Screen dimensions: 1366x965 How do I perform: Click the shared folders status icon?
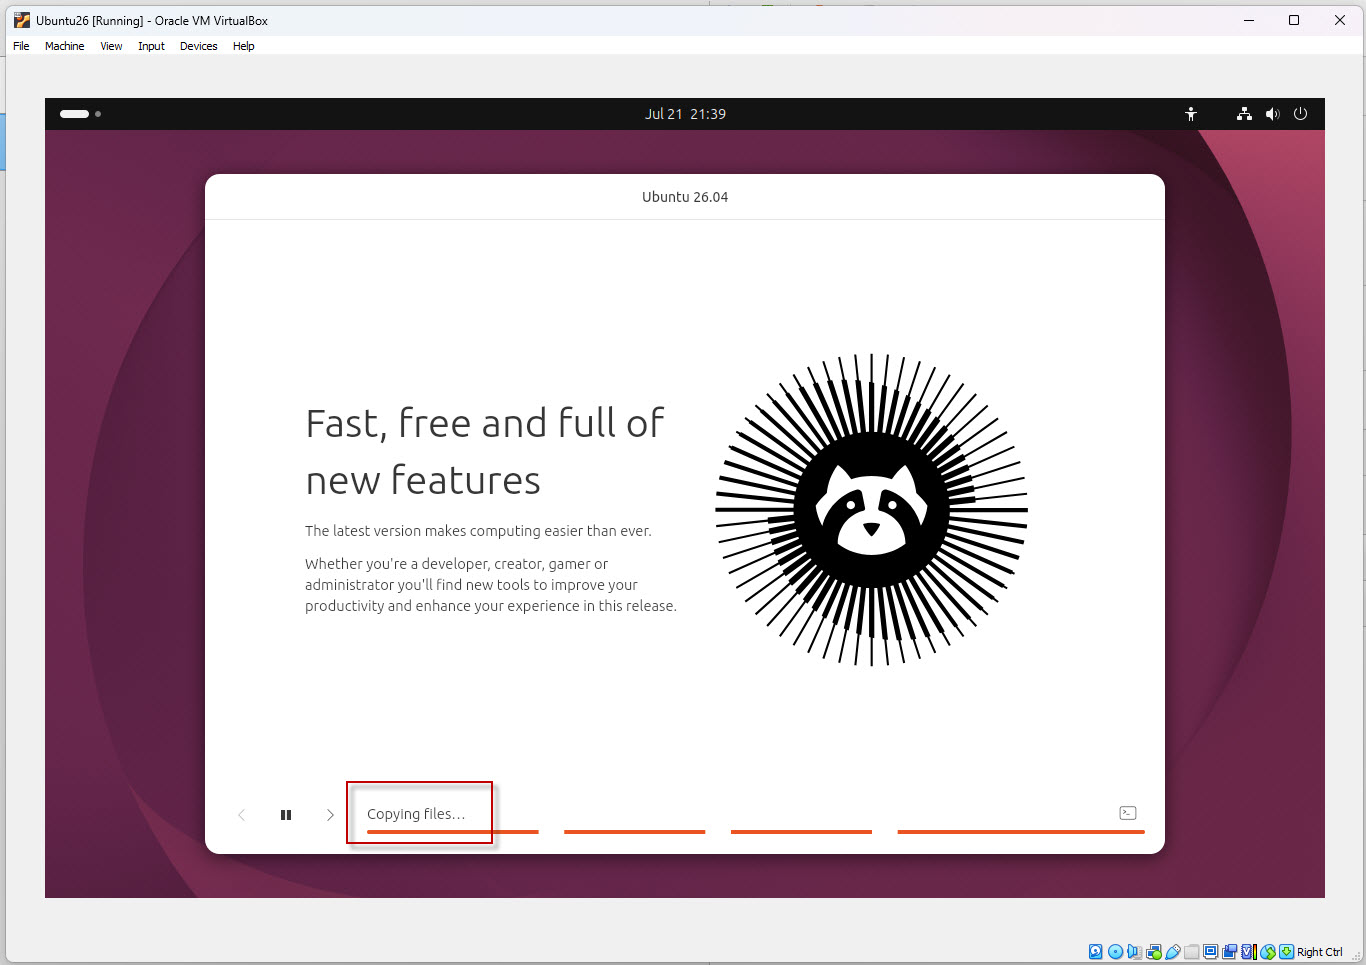point(1191,952)
